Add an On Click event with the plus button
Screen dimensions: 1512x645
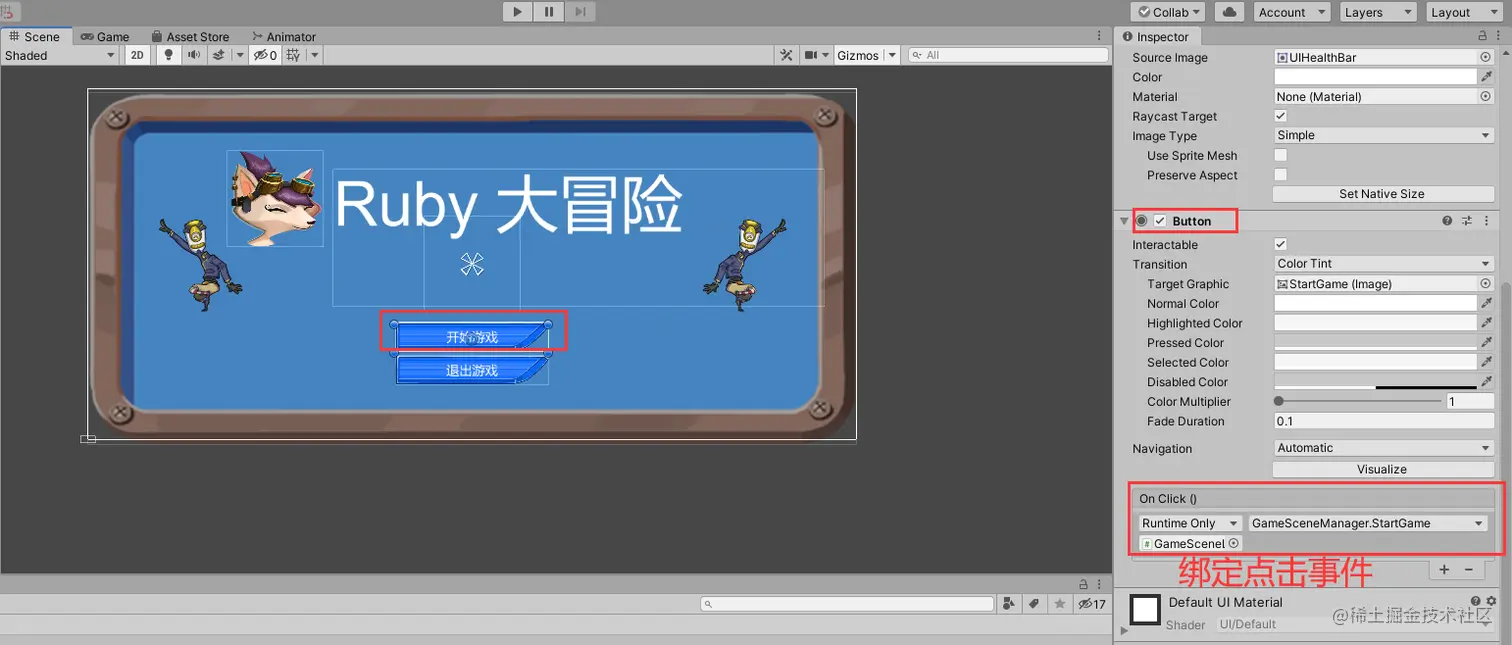coord(1443,569)
